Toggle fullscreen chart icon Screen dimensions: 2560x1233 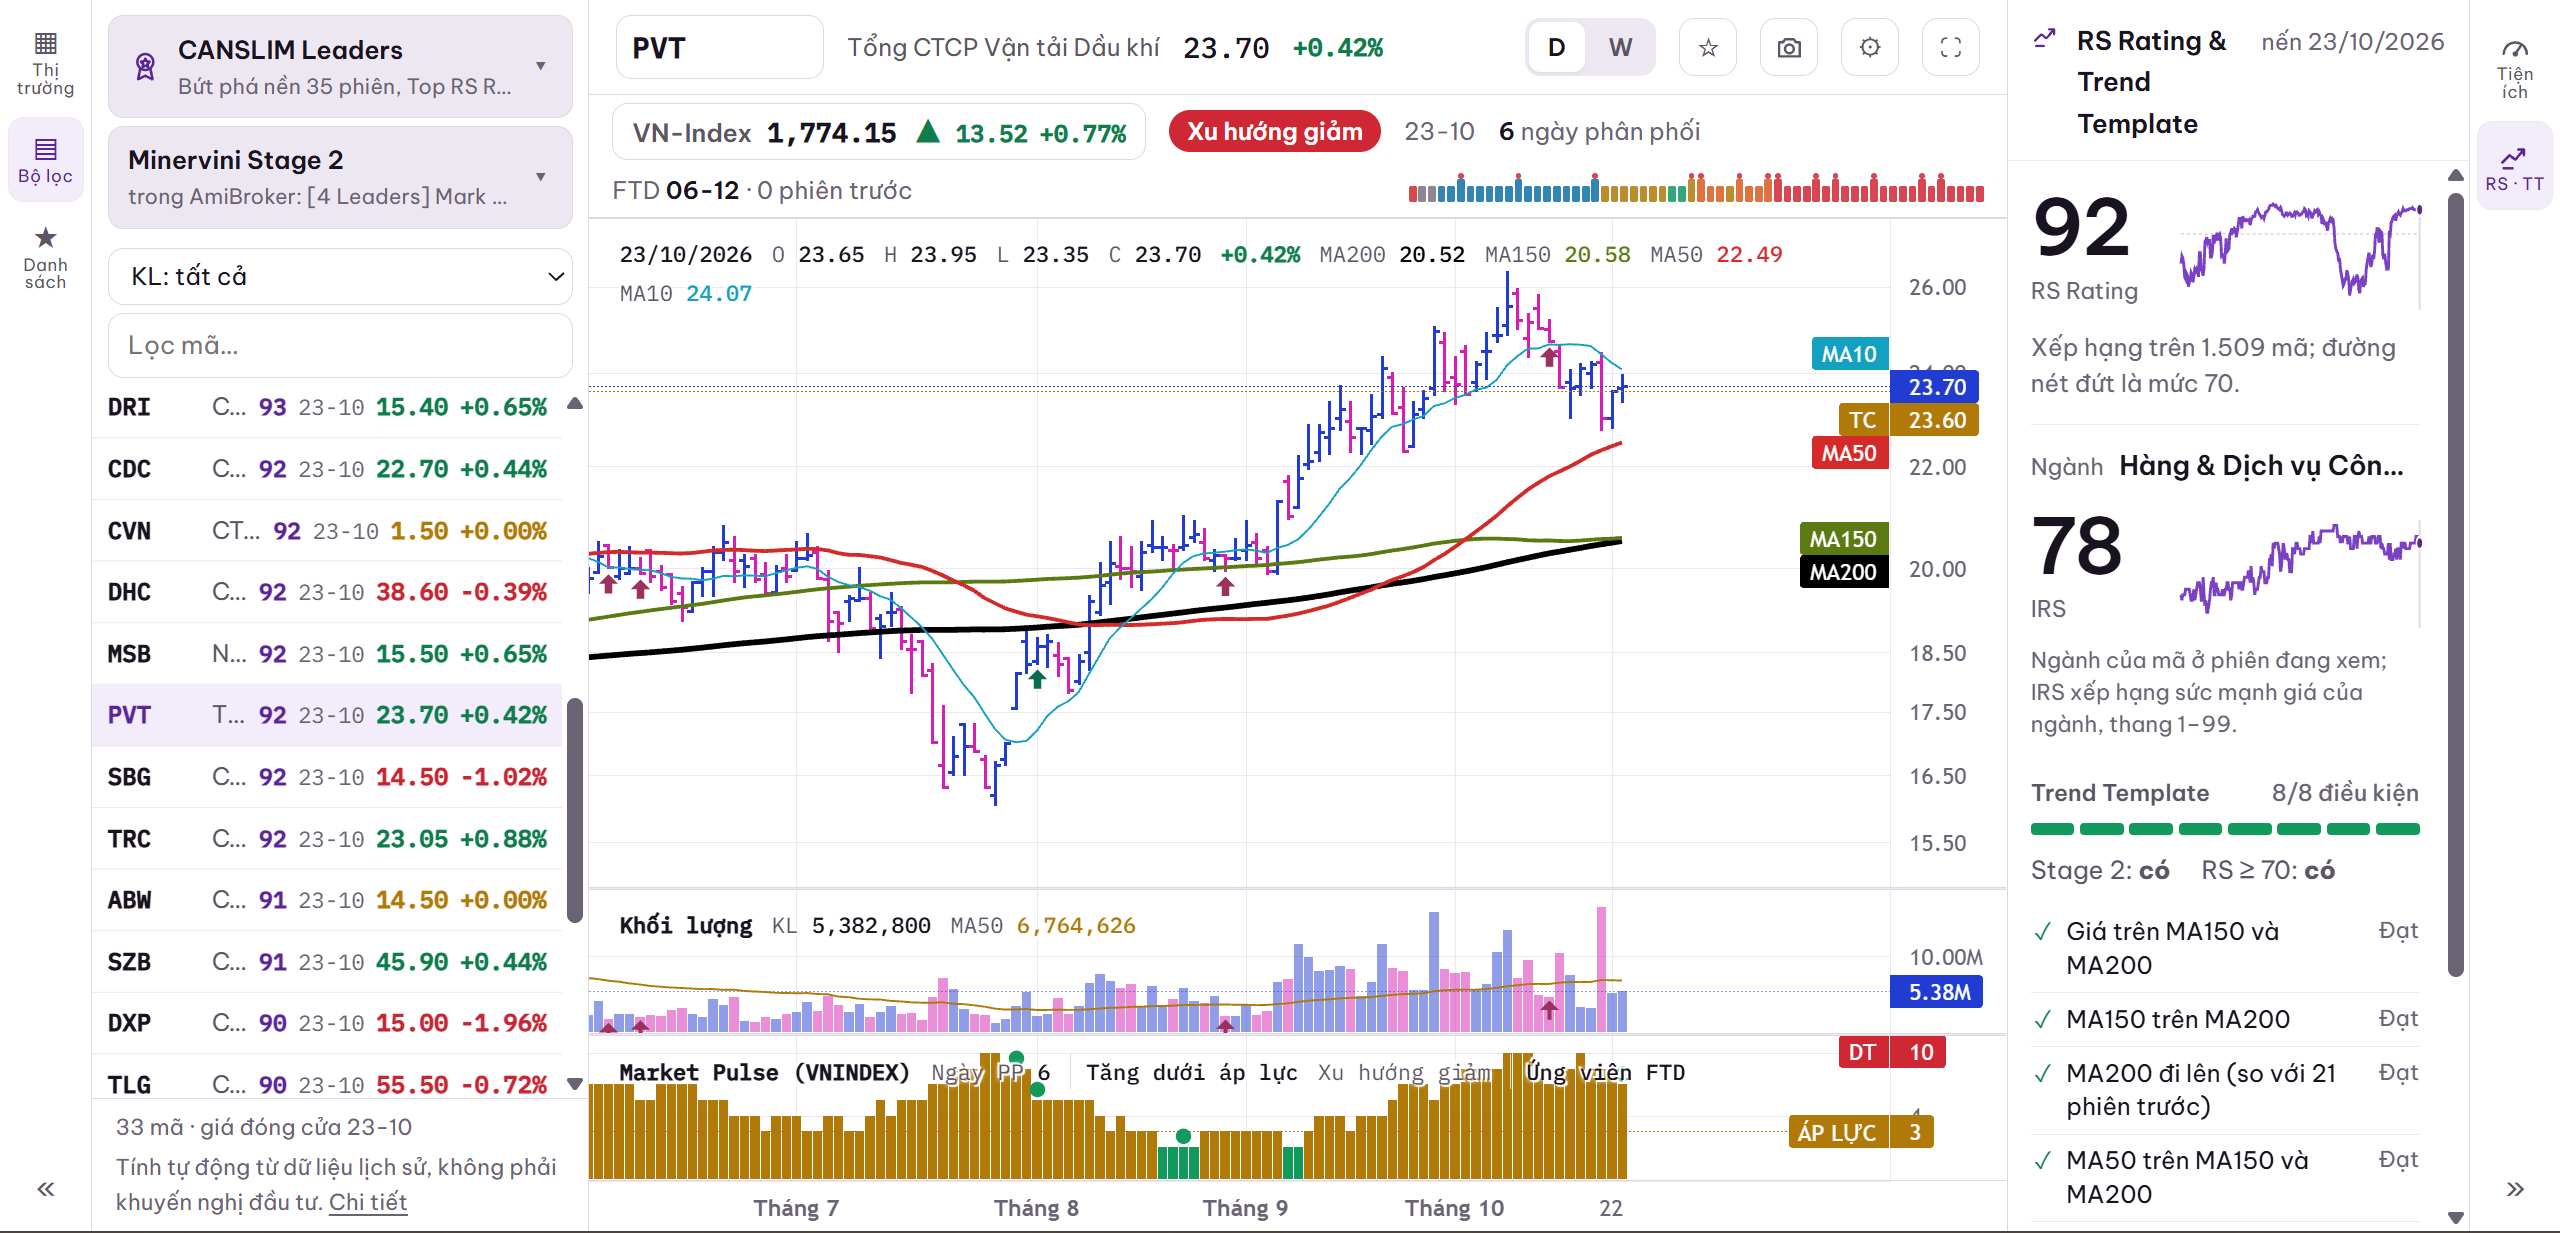1951,47
